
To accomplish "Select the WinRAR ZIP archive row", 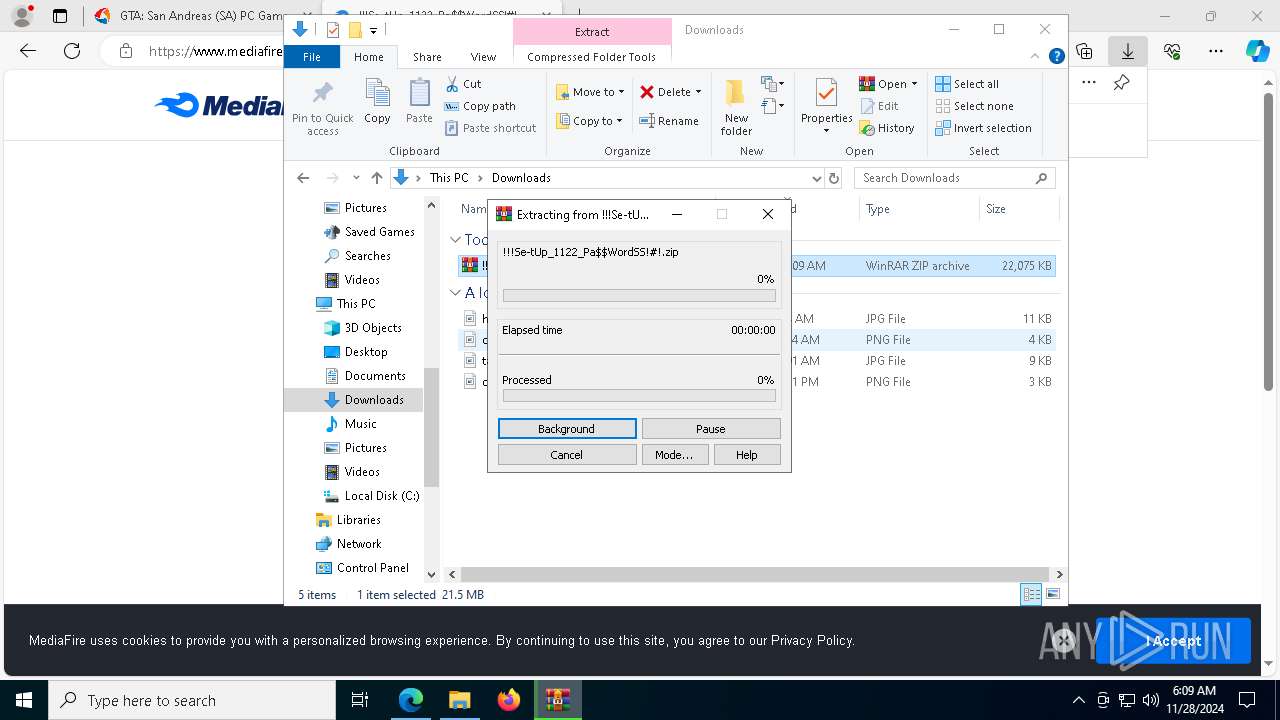I will click(x=756, y=266).
